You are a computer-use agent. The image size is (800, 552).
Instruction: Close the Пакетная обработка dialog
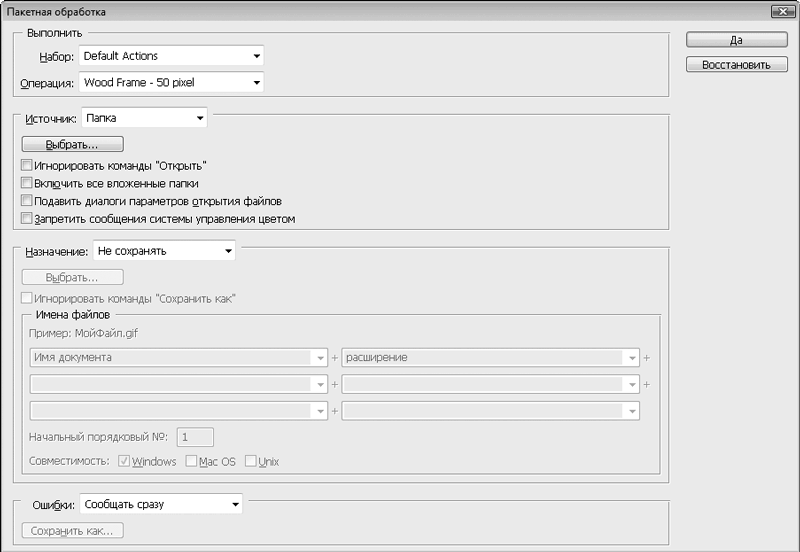783,11
